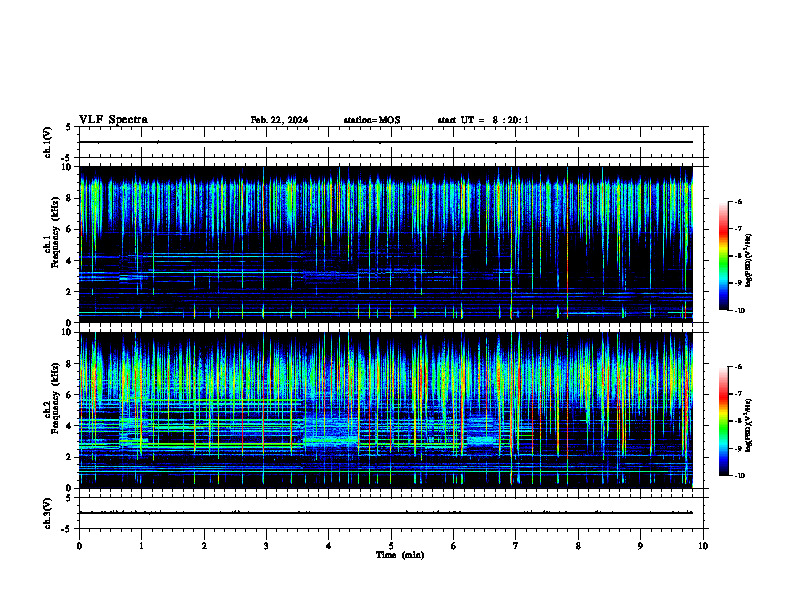This screenshot has height=612, width=792.
Task: Click the "VLF Spectra" title text
Action: (x=113, y=120)
